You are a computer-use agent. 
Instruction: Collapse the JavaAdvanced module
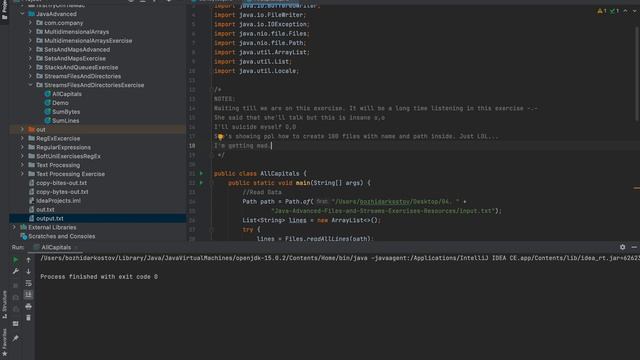pyautogui.click(x=22, y=14)
